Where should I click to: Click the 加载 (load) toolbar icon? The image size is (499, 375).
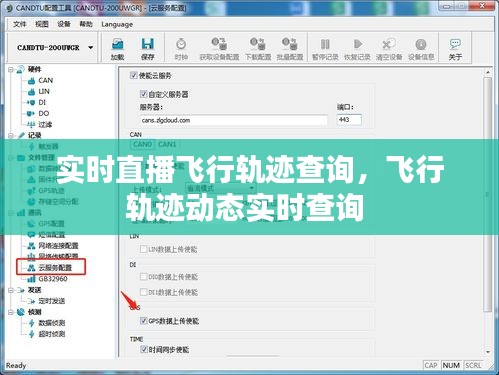coord(117,49)
